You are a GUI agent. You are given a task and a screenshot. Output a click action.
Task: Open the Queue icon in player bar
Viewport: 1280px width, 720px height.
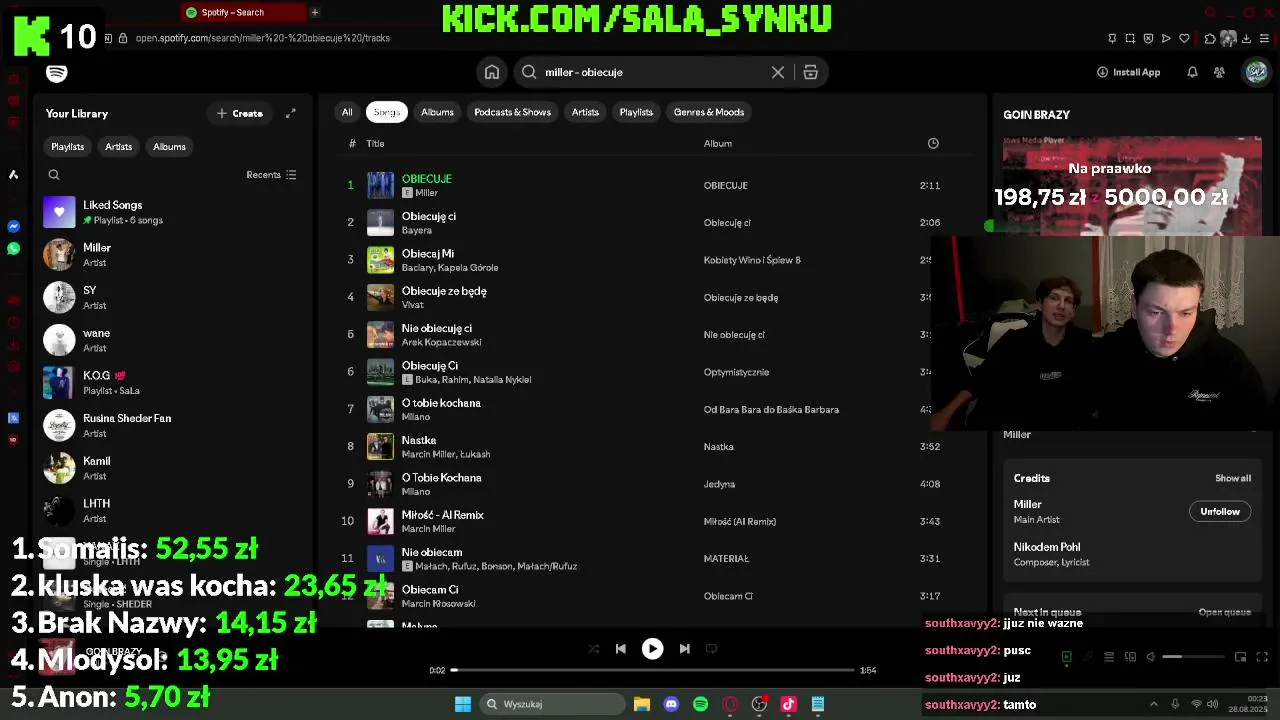pos(1109,657)
